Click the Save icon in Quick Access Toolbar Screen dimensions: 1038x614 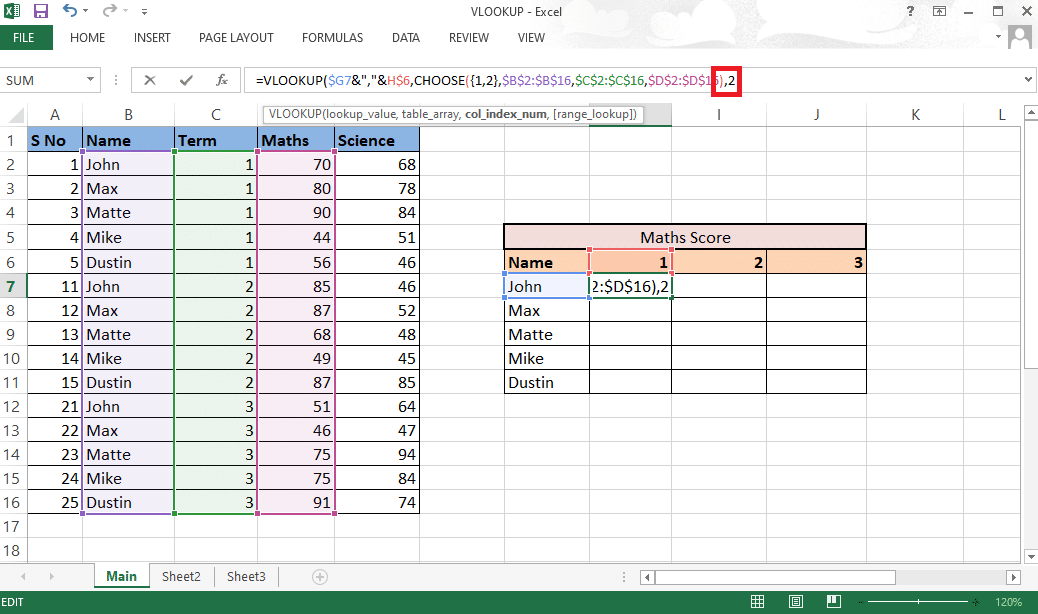click(41, 12)
